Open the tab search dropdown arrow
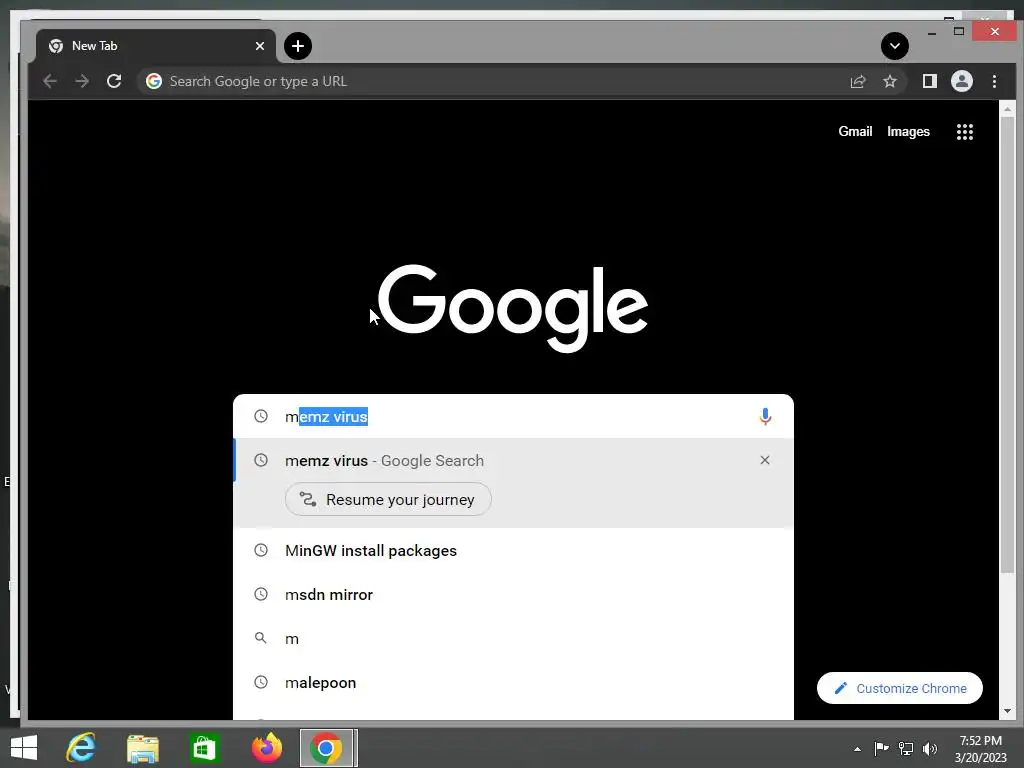Screen dimensions: 1024x768 [x=895, y=46]
